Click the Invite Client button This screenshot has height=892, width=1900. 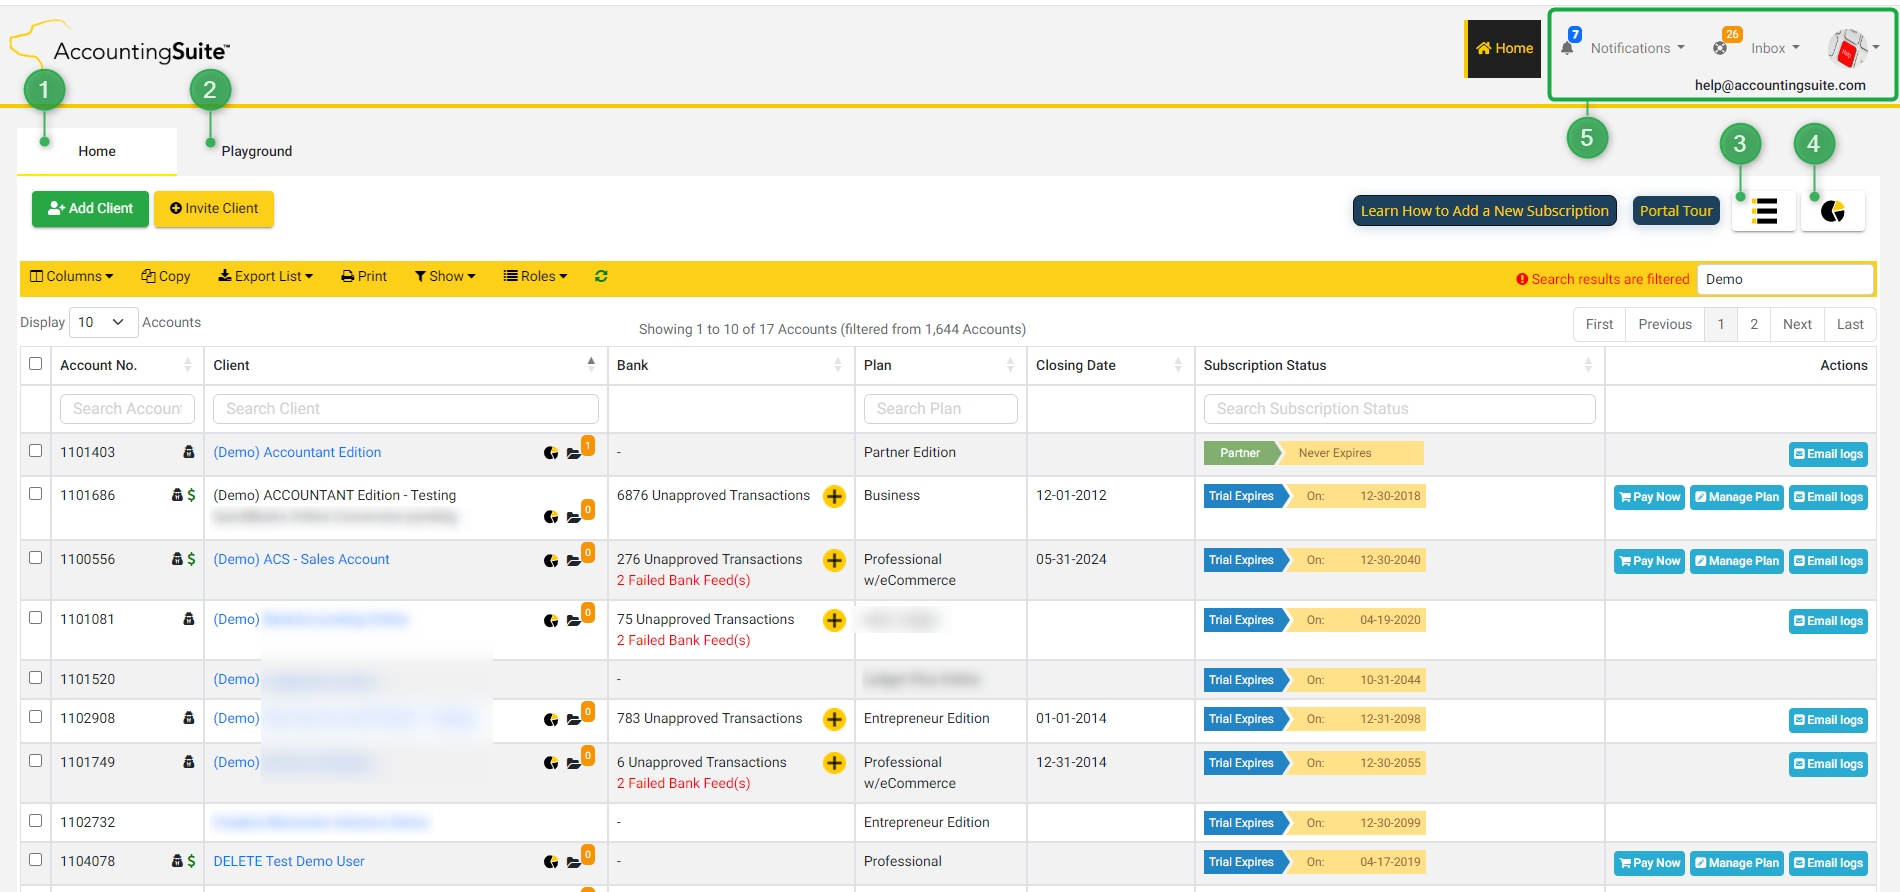[x=214, y=208]
